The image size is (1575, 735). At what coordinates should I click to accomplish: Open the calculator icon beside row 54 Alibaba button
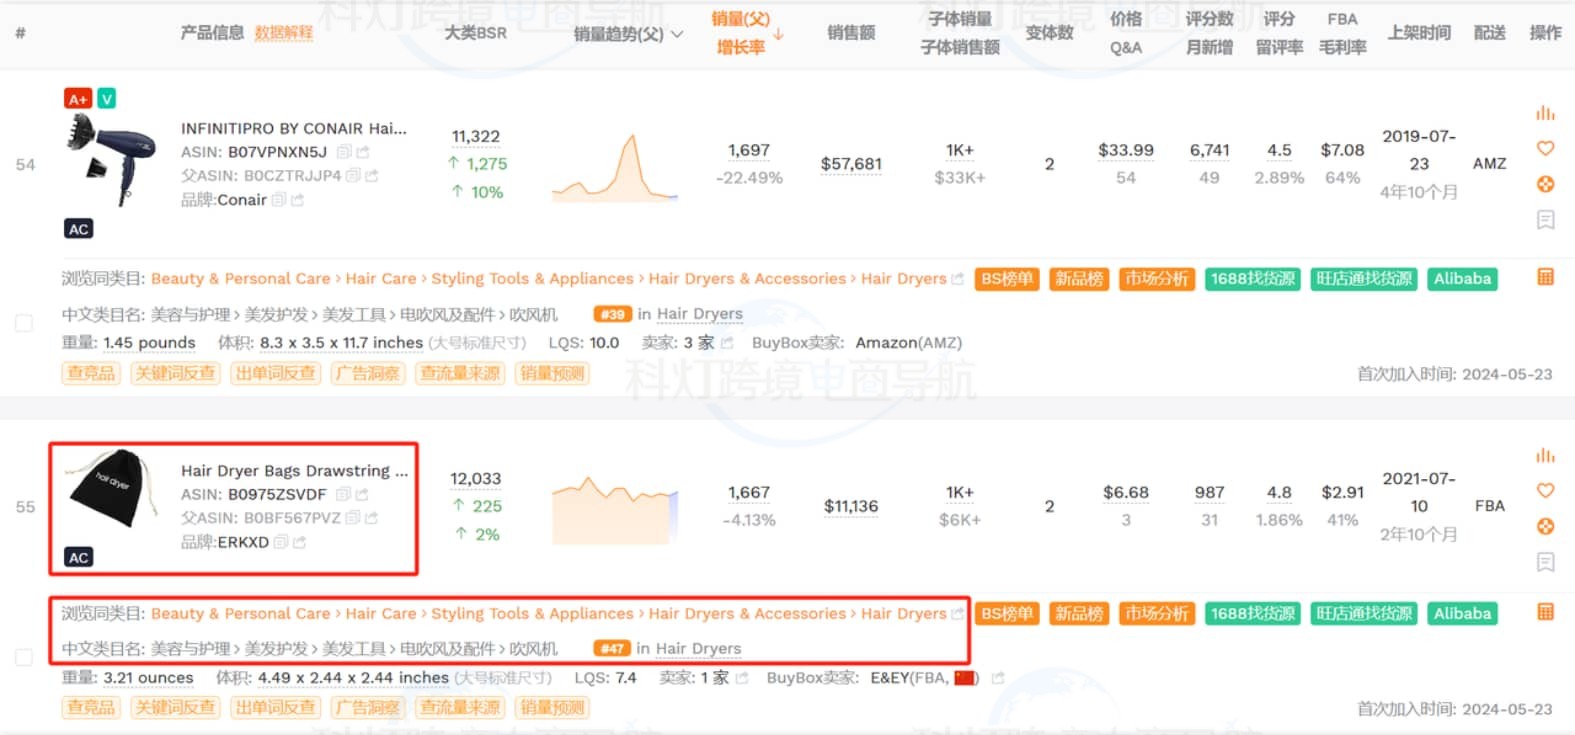(x=1545, y=277)
